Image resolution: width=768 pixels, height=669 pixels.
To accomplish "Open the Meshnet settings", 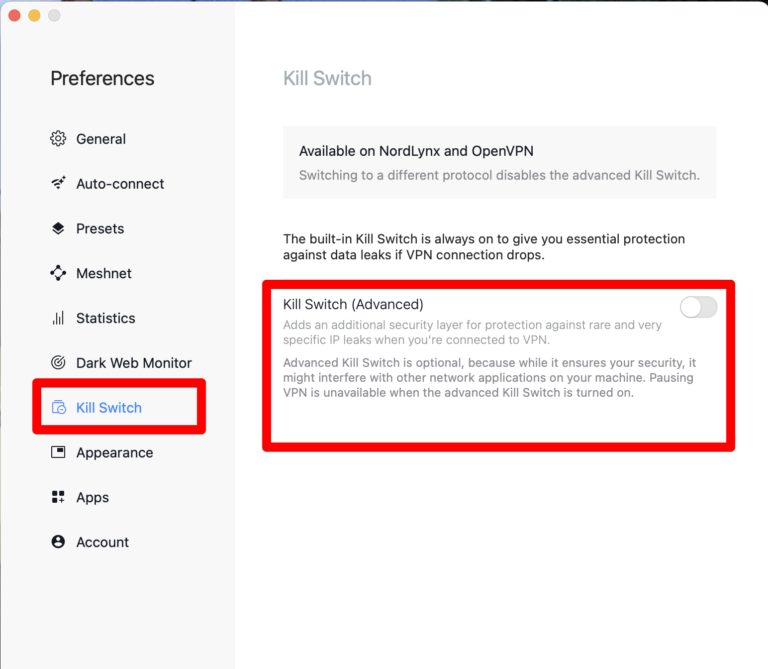I will click(x=104, y=273).
